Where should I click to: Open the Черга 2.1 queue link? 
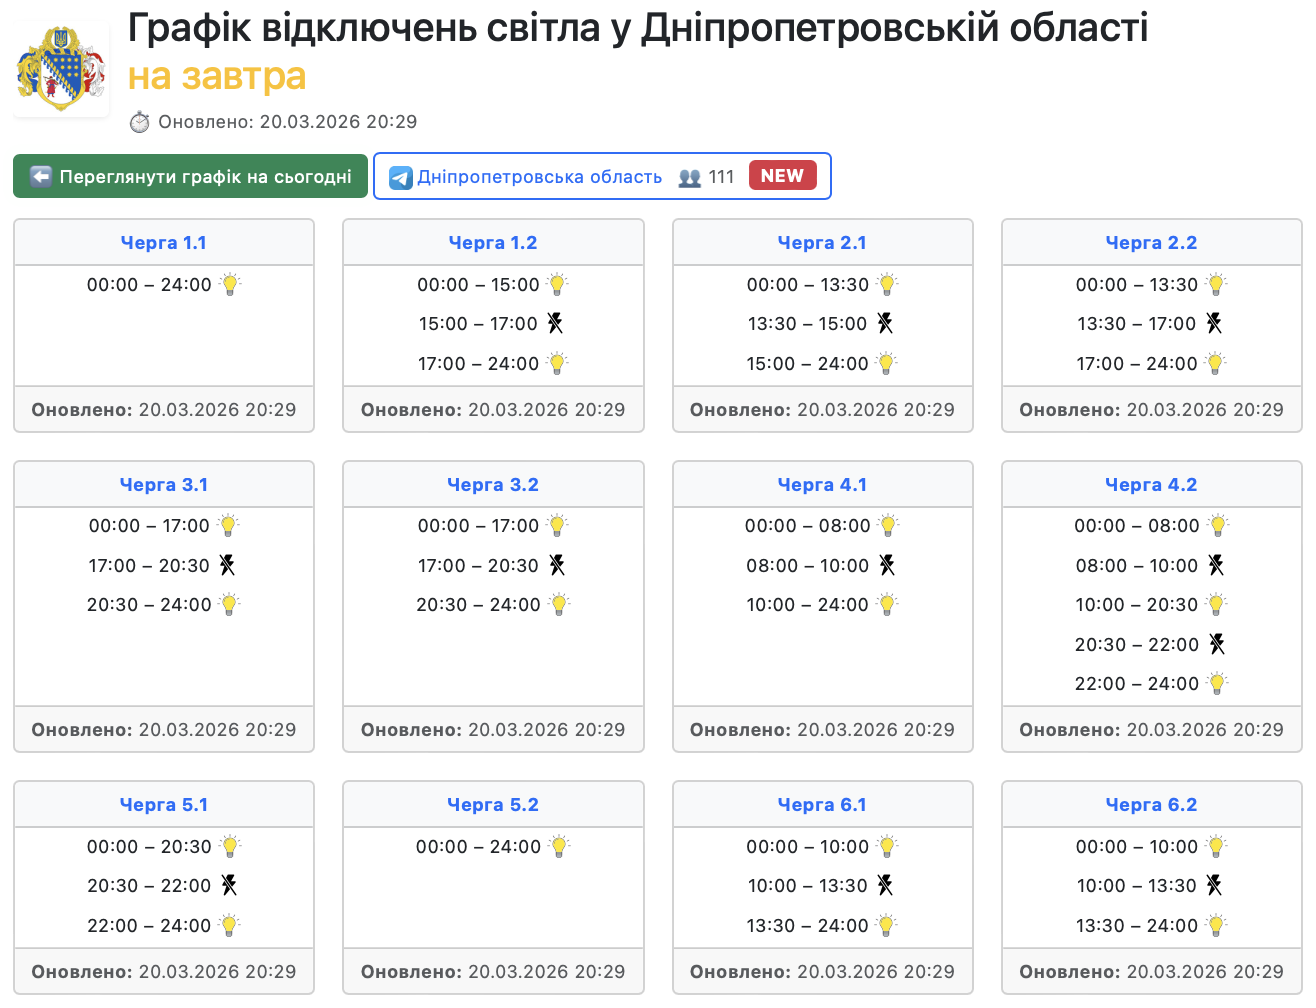822,243
